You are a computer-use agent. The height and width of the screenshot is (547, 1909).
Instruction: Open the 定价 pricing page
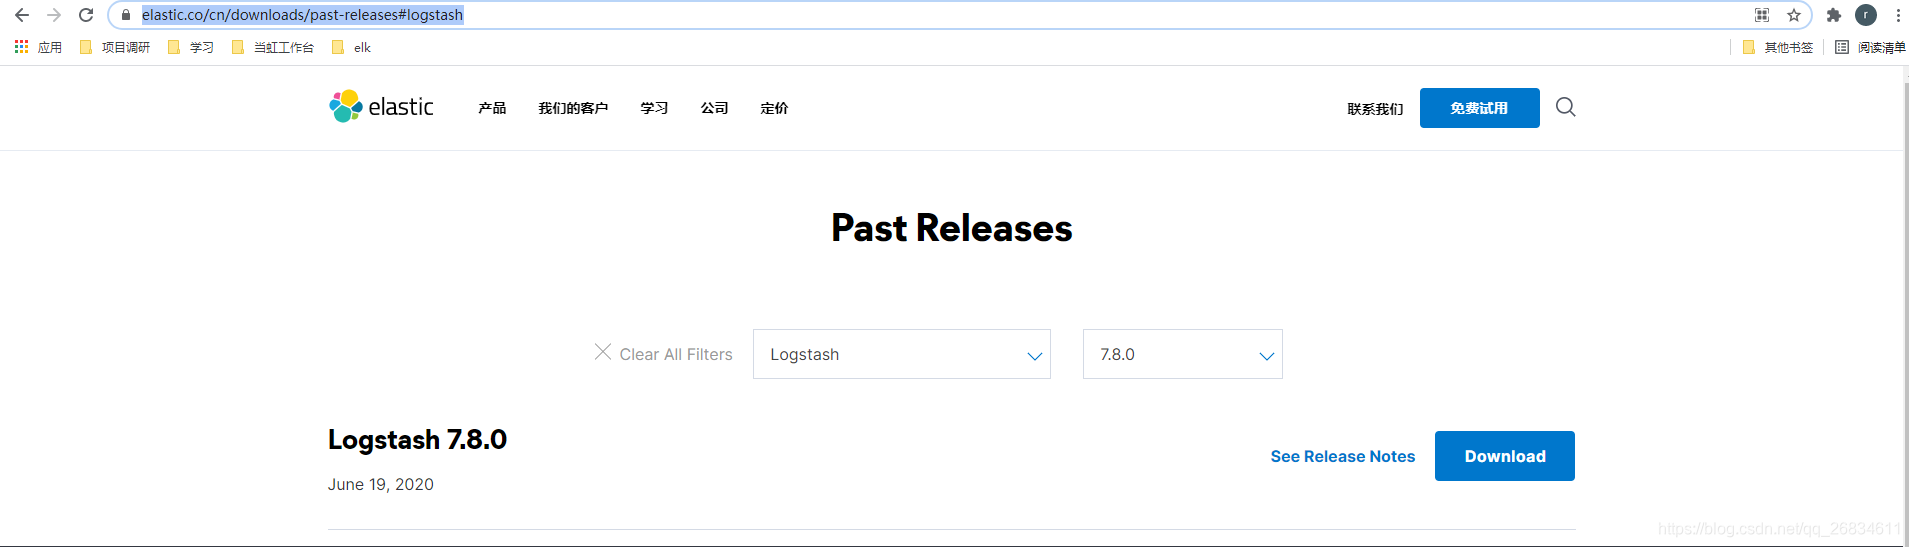coord(774,108)
